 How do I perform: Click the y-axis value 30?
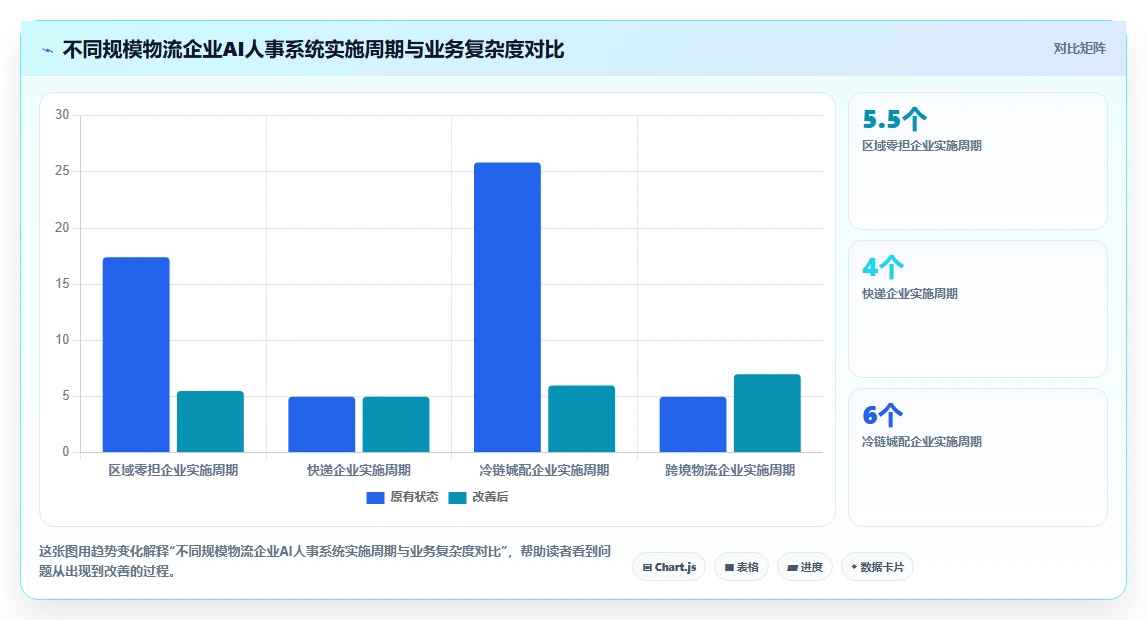(62, 115)
